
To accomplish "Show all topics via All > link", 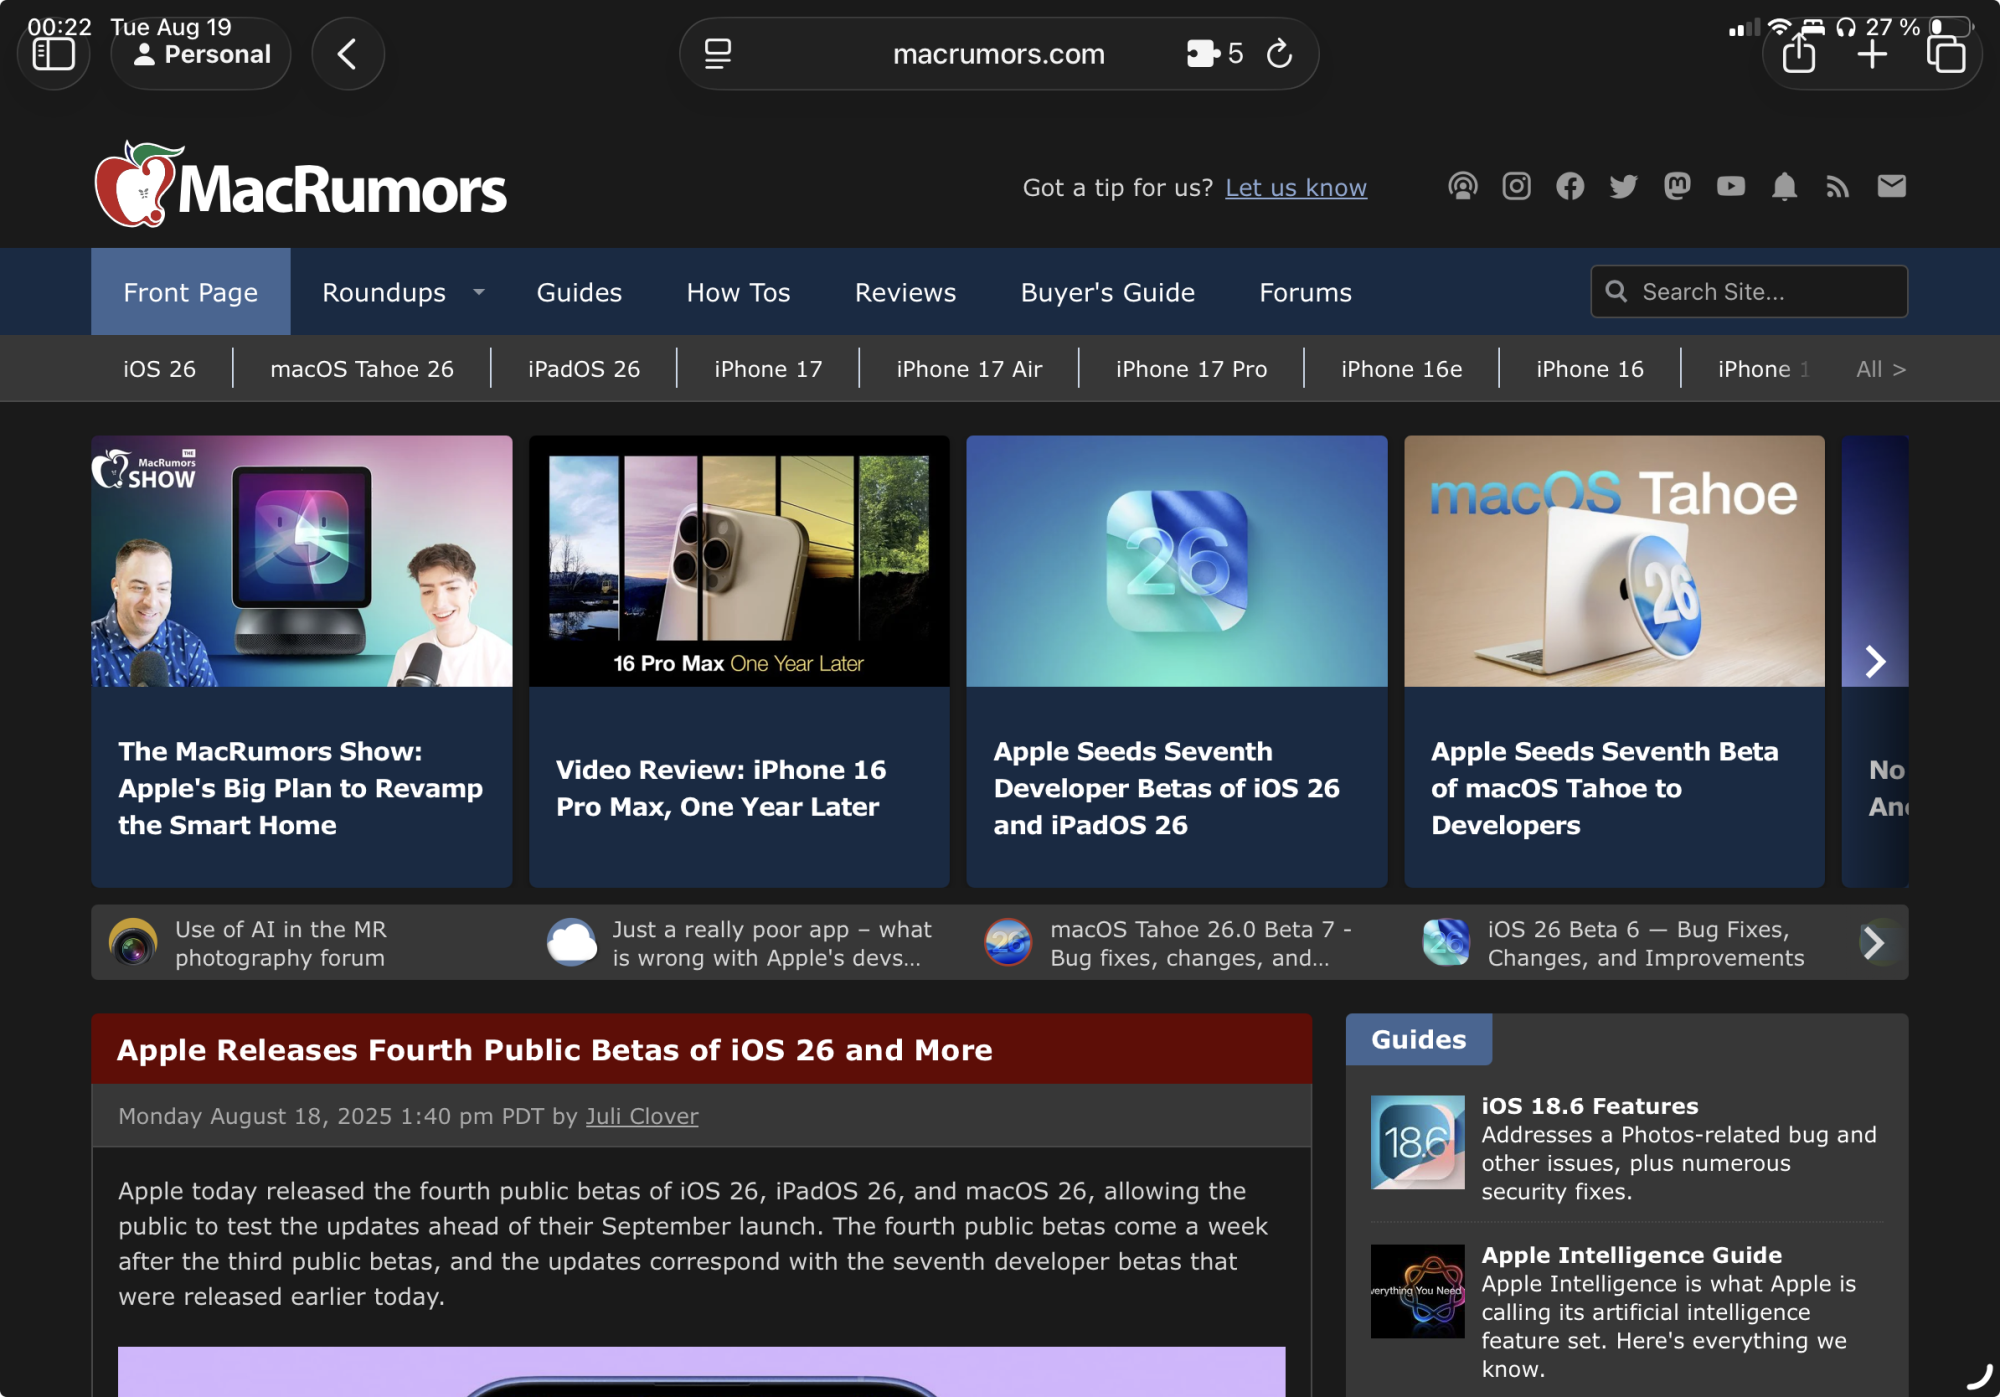I will point(1880,369).
